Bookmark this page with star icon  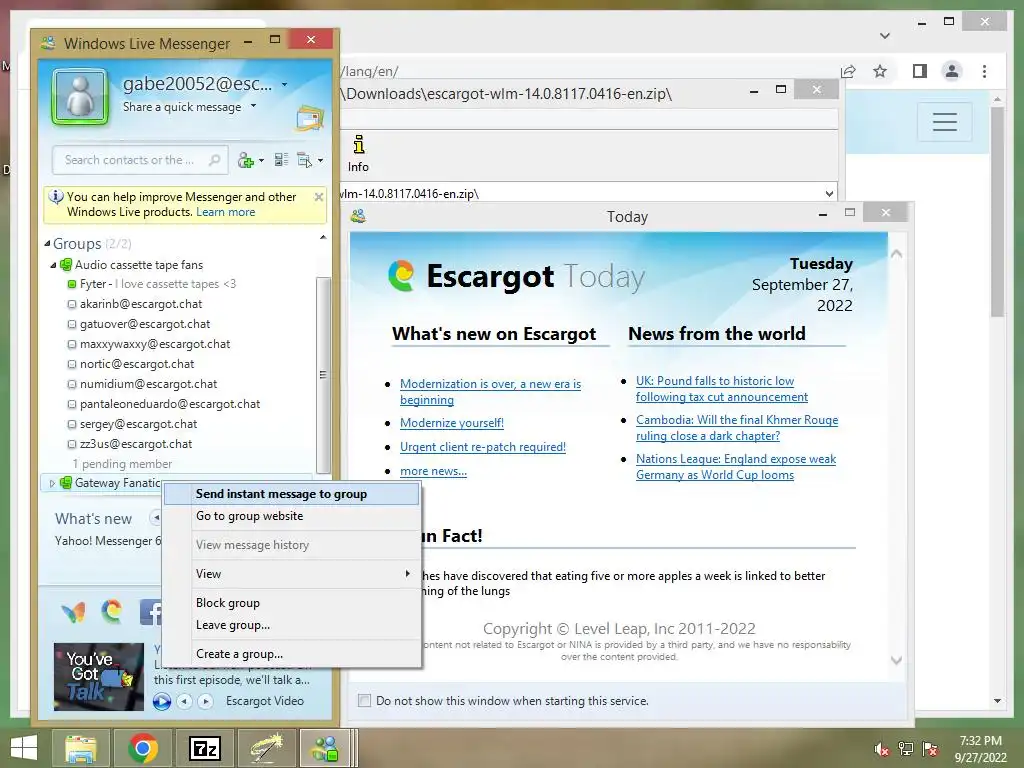coord(880,71)
